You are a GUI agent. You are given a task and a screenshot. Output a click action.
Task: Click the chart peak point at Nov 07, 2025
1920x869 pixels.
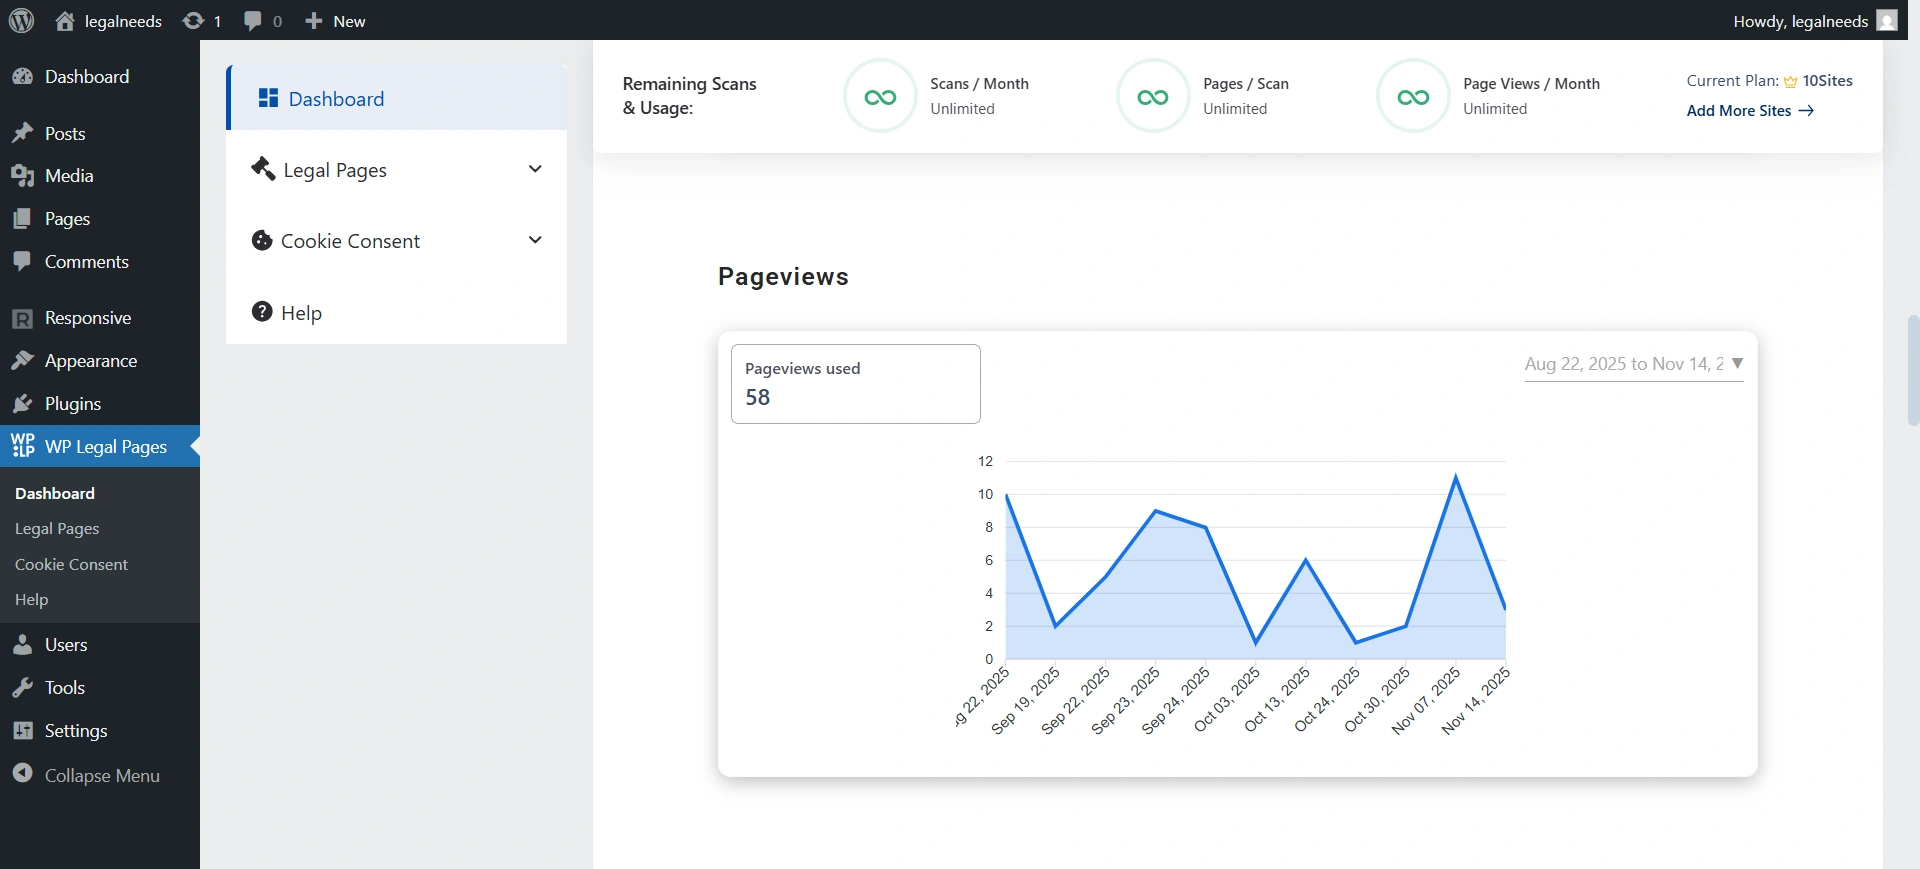1456,477
